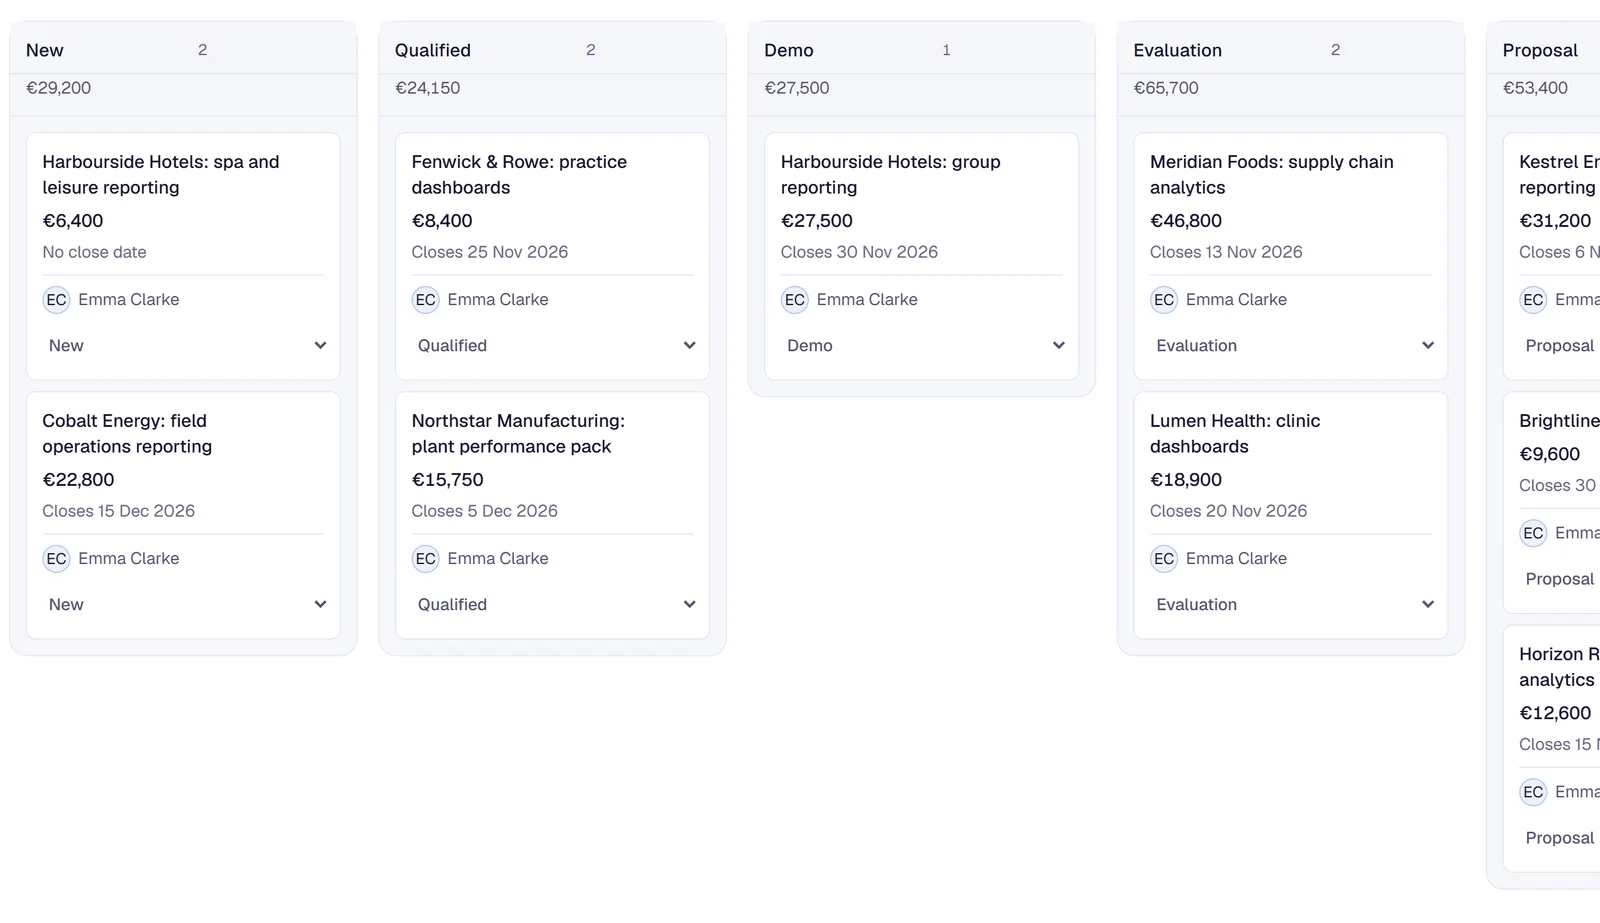1600x923 pixels.
Task: Click the EC avatar on the Northstar Manufacturing card
Action: tap(426, 559)
